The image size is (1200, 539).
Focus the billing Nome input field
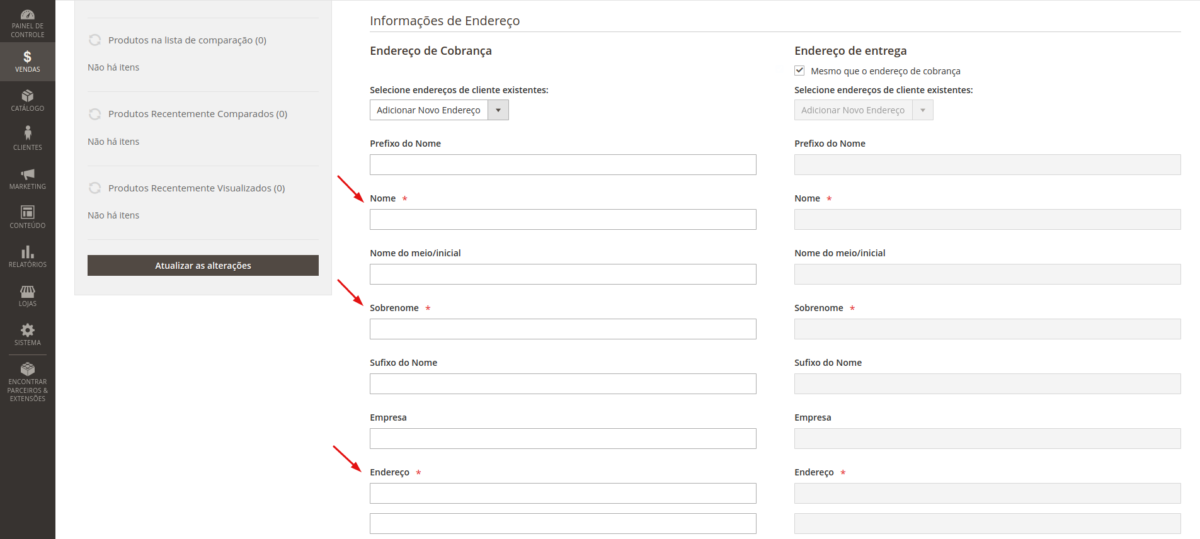click(563, 220)
